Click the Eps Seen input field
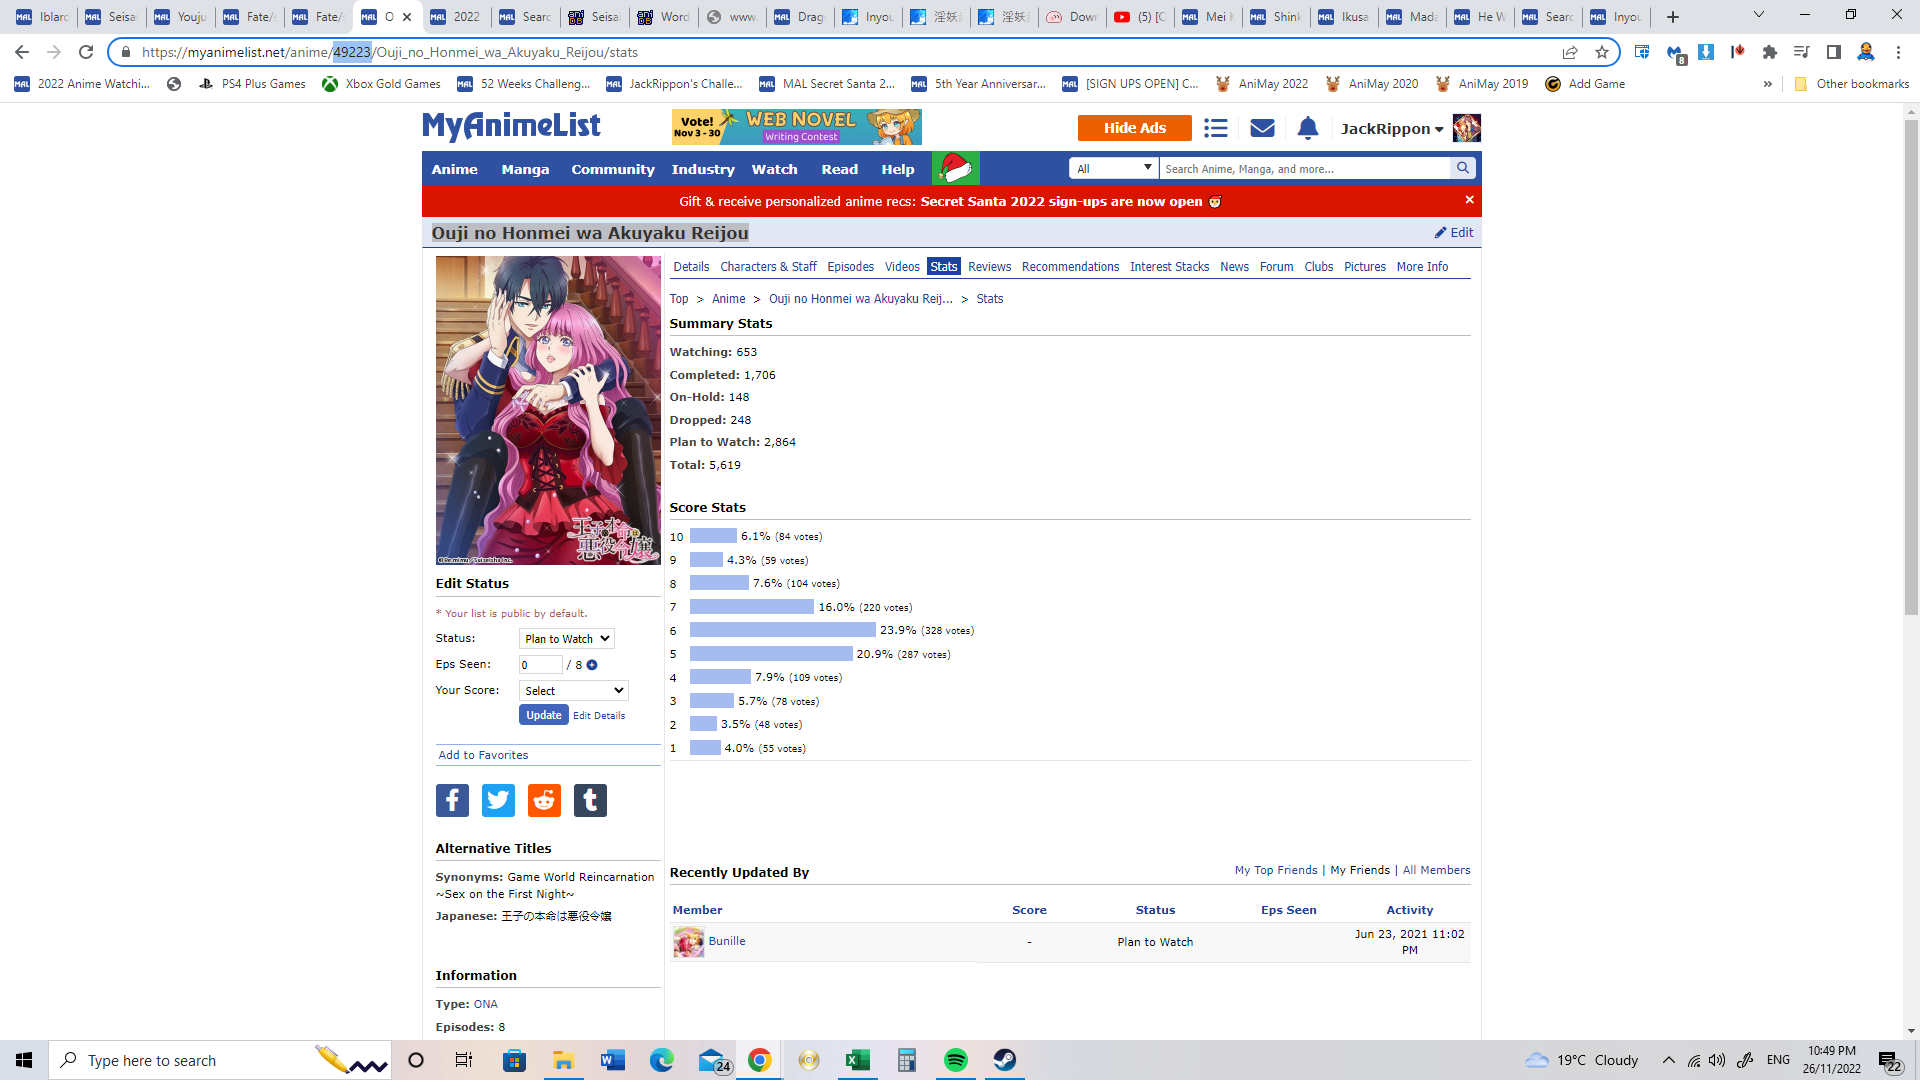The image size is (1920, 1080). [x=540, y=665]
